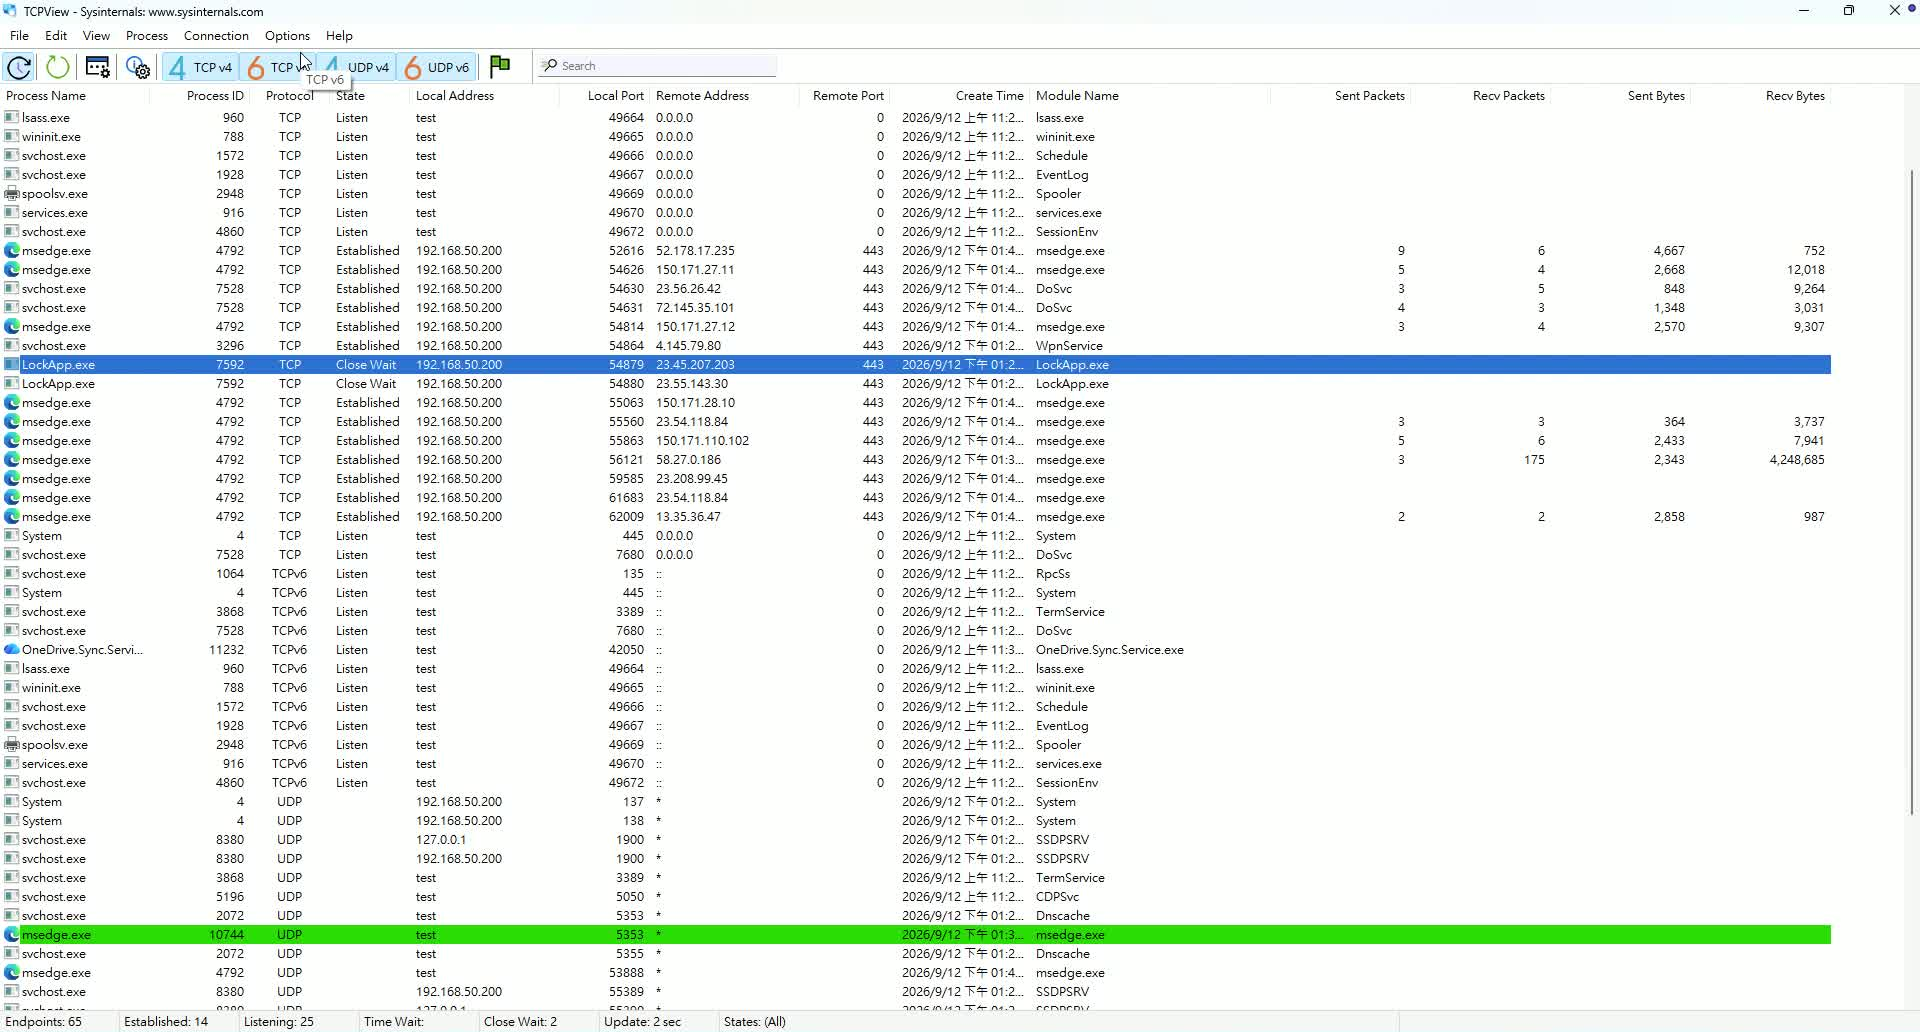Click the msedge icon on local port 55863 row

tap(12, 441)
